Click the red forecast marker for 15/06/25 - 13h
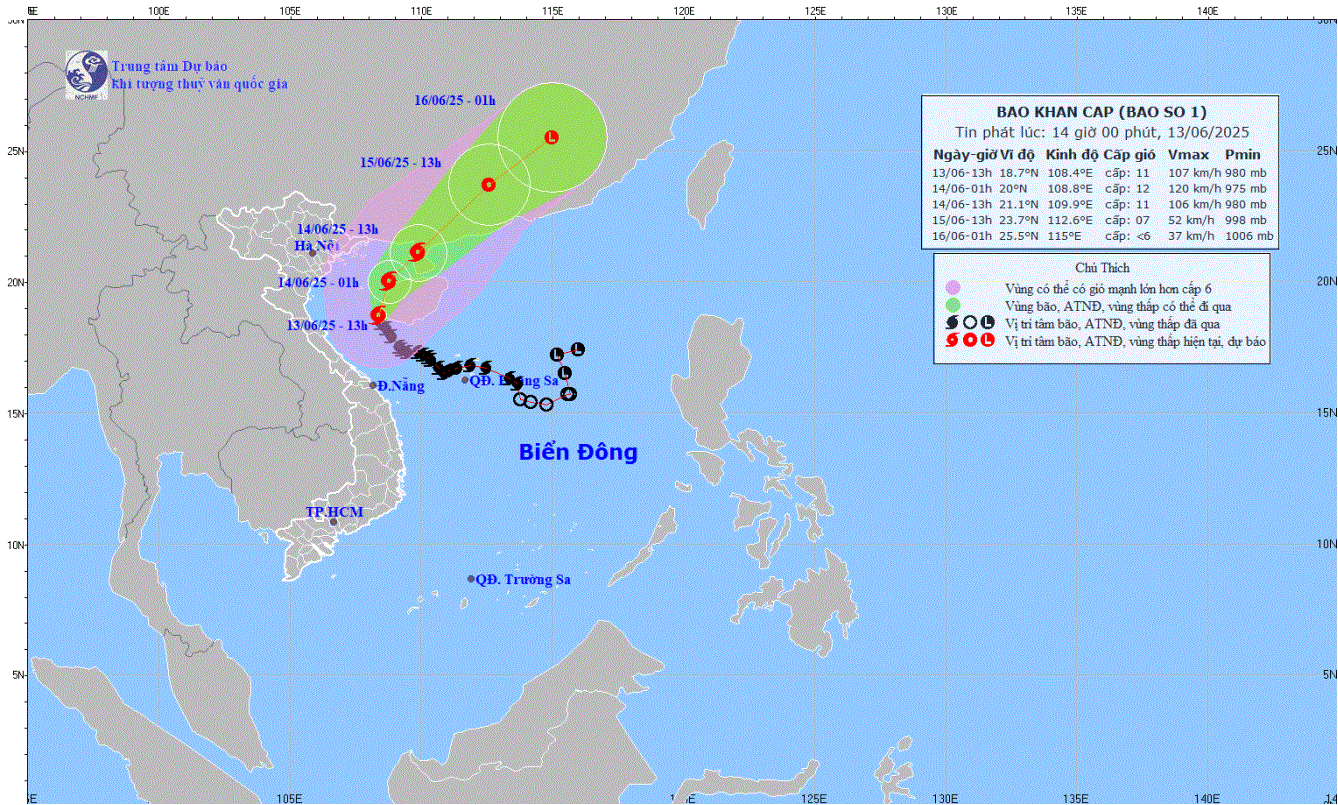 (488, 184)
